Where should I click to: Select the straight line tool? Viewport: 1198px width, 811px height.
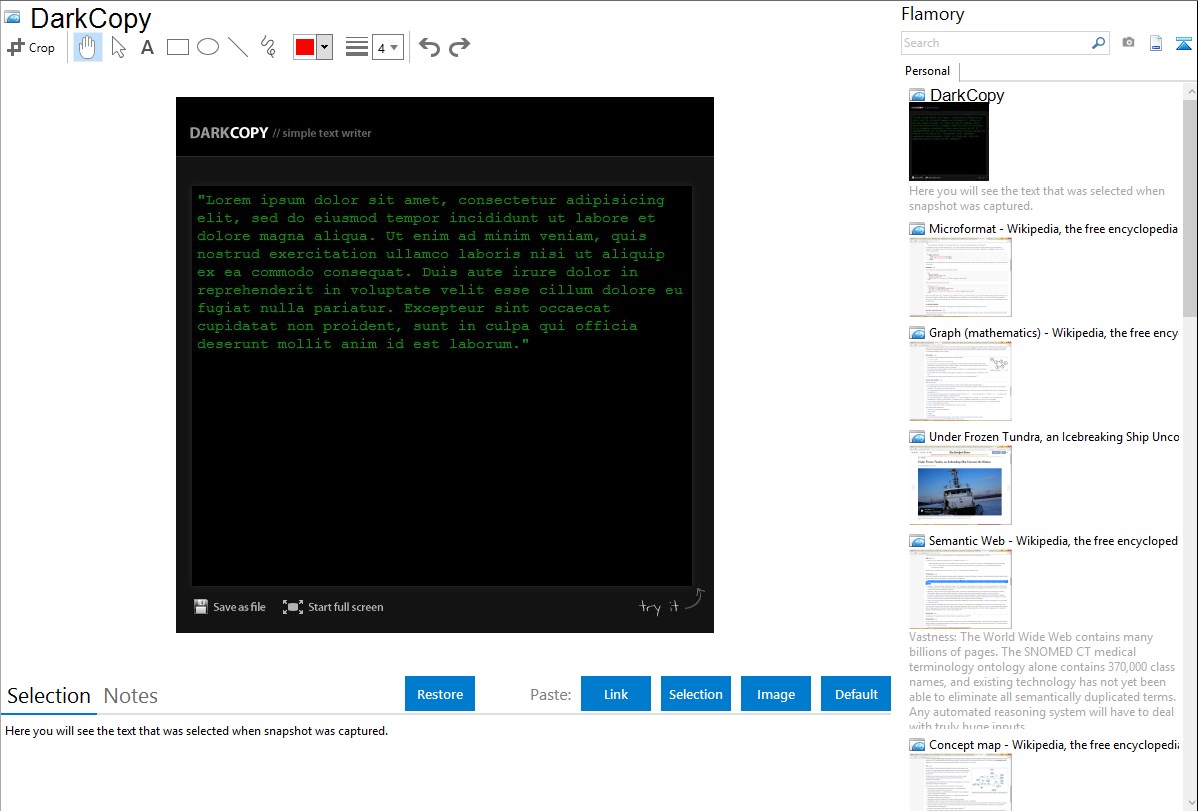238,47
